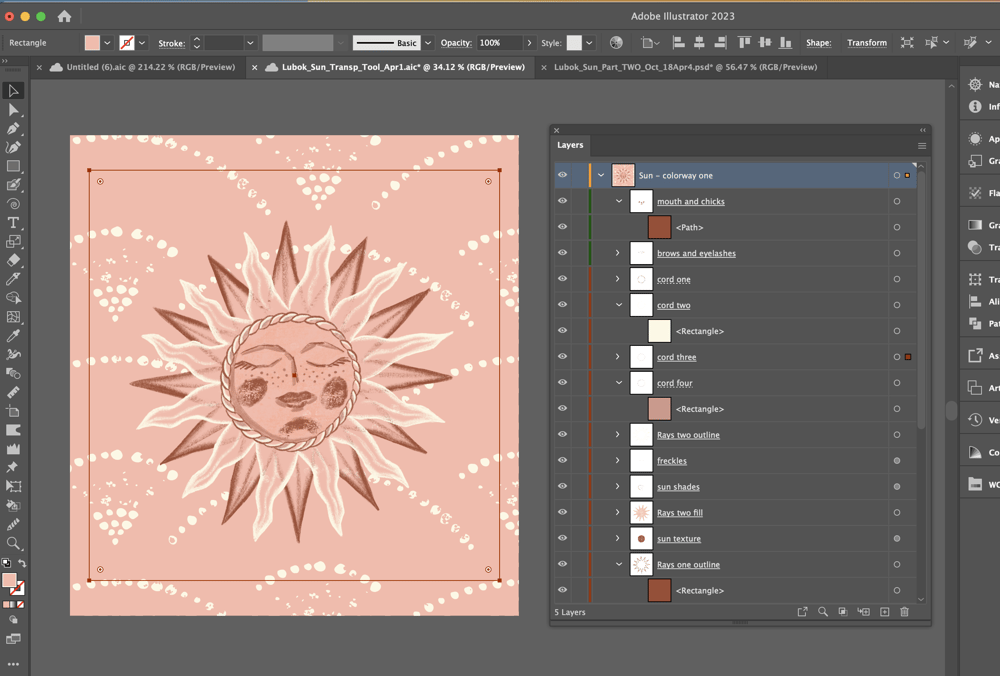Click Locate Object magnifier in Layers panel
The image size is (1000, 676).
(823, 612)
